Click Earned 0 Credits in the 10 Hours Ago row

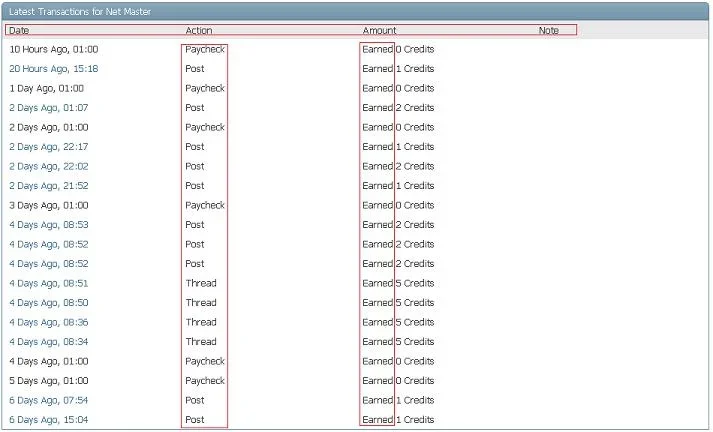point(398,49)
